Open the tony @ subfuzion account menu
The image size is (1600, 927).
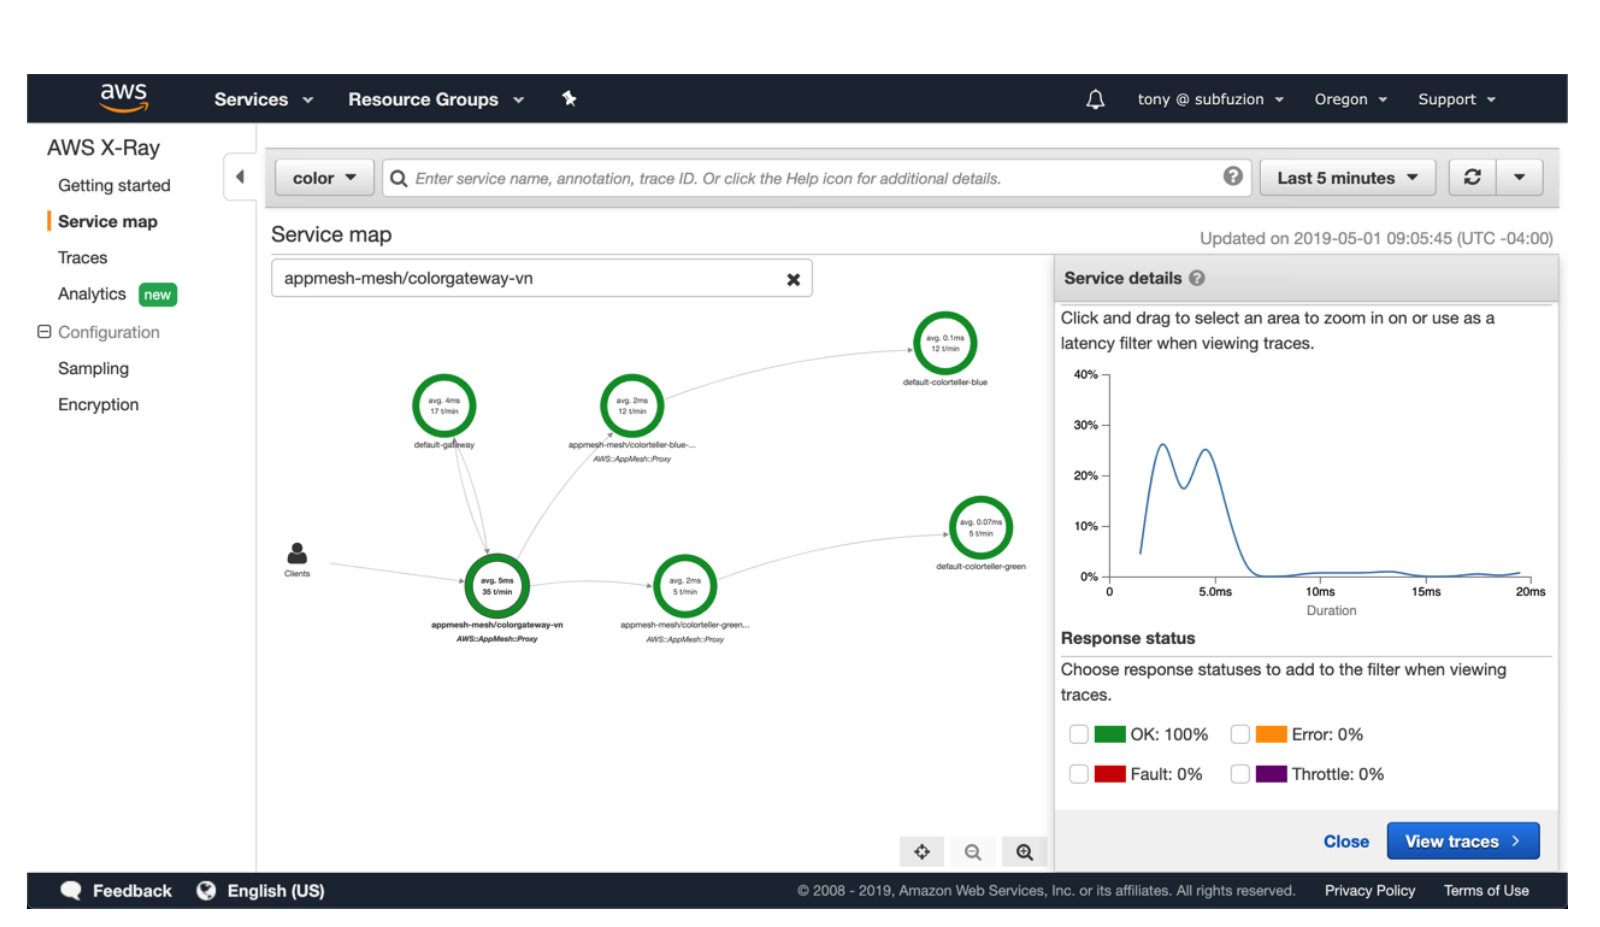click(x=1210, y=99)
